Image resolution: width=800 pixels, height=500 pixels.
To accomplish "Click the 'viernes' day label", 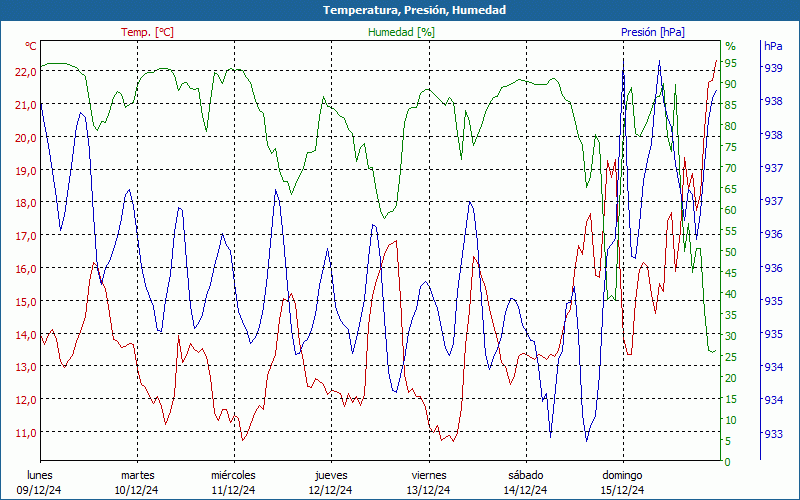I will [429, 475].
